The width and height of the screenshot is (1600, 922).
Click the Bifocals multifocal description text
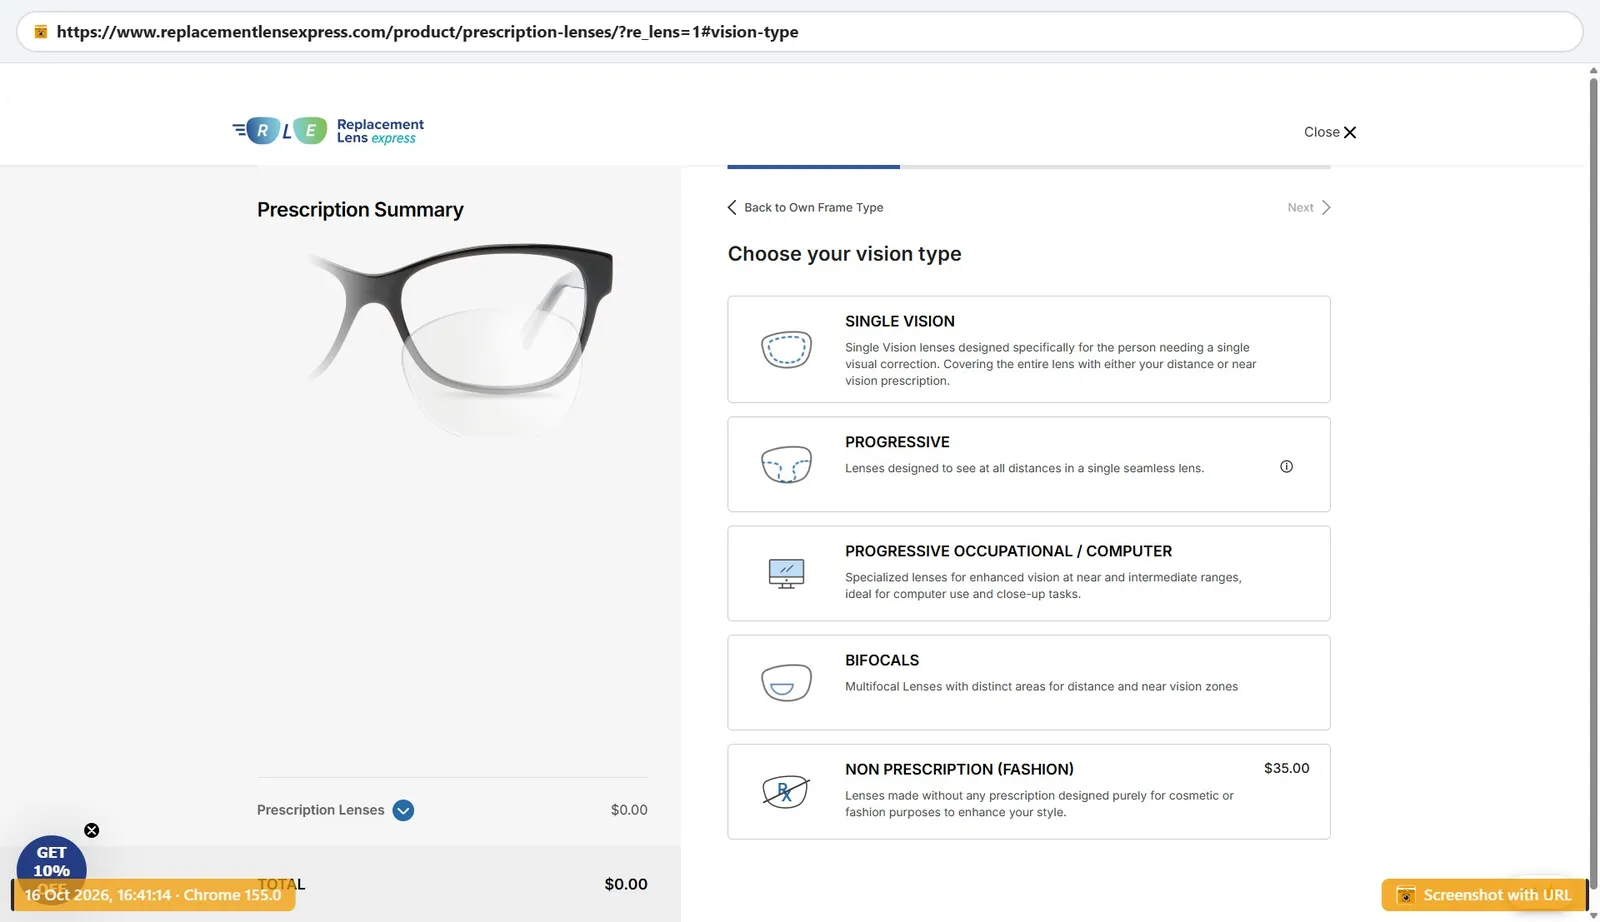click(x=1041, y=686)
